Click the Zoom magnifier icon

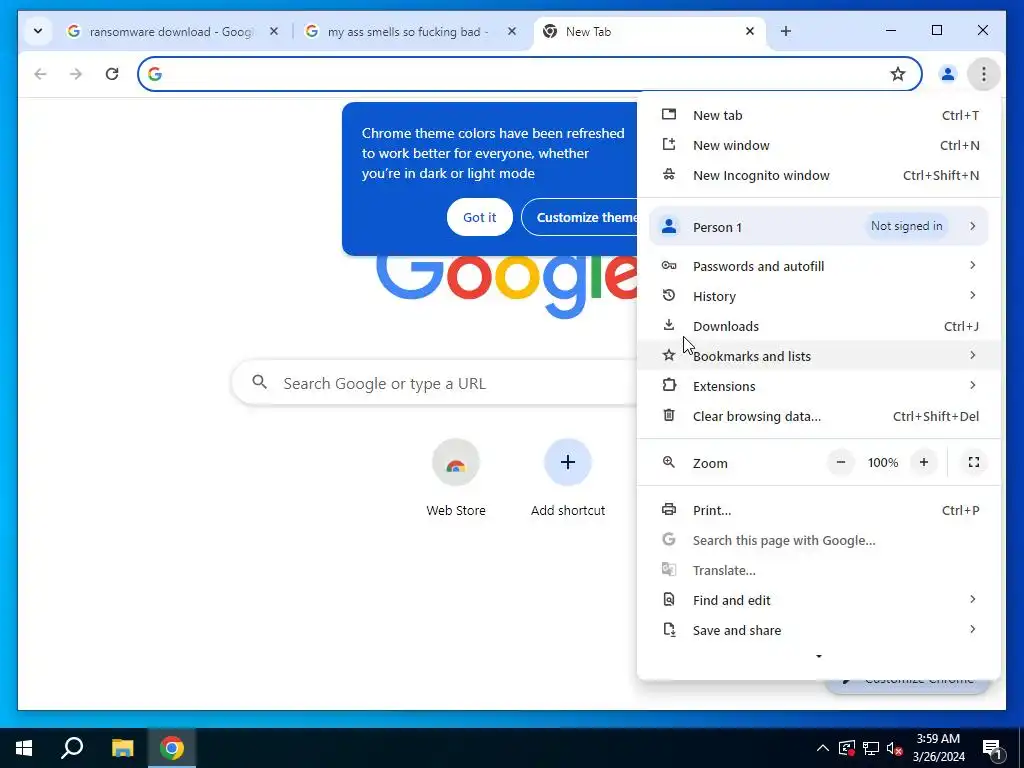[x=669, y=462]
